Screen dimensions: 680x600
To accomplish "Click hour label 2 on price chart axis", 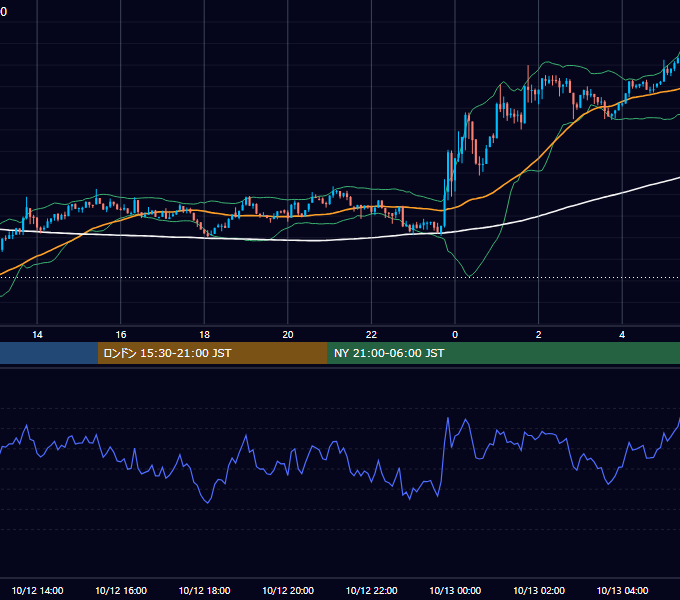I will coord(539,335).
